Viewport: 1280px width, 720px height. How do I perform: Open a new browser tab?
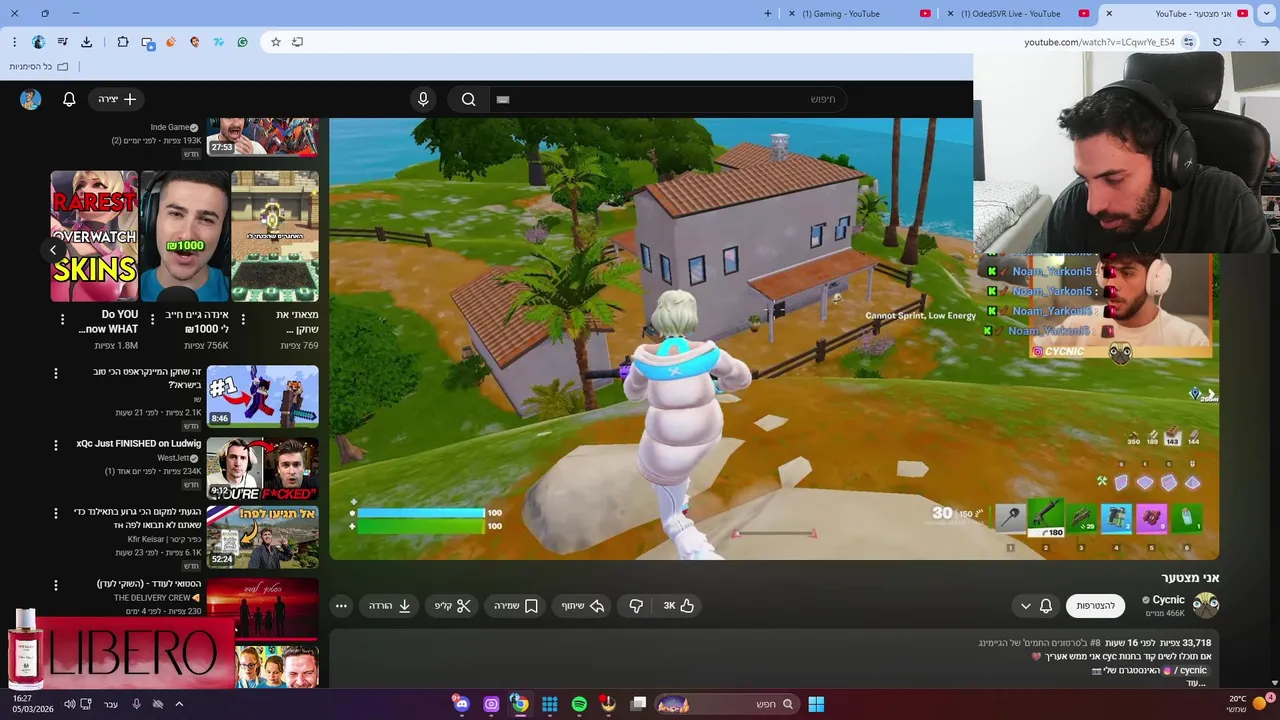click(x=768, y=14)
